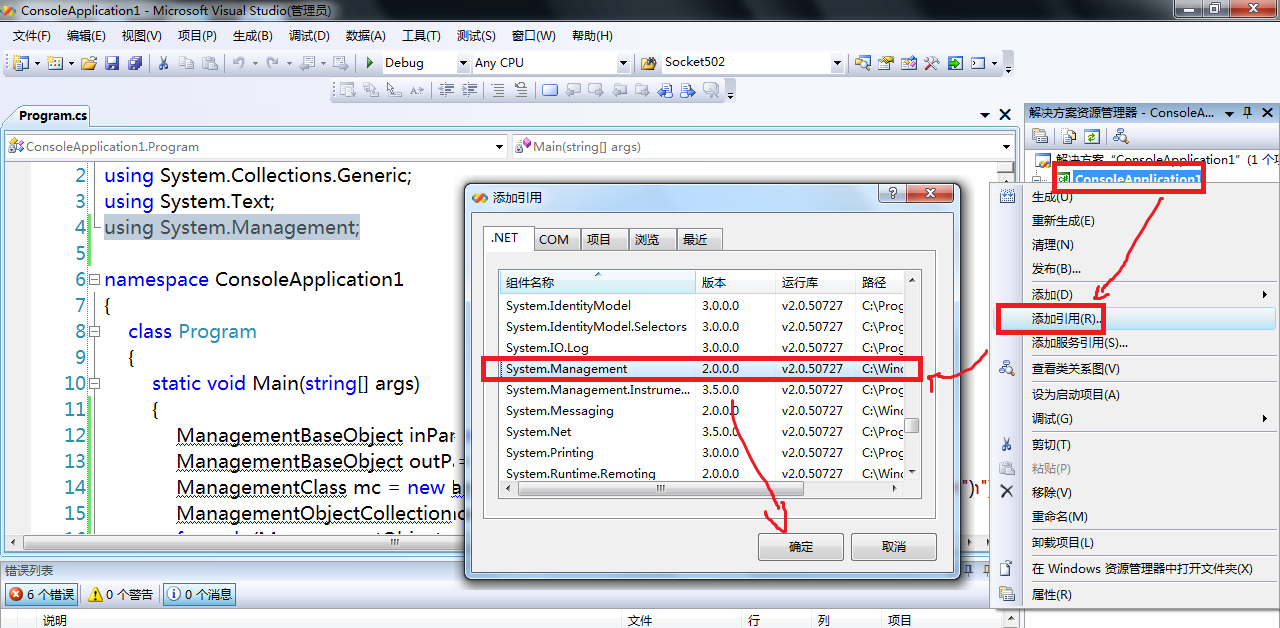Click the 取消 button in dialog

click(x=893, y=547)
